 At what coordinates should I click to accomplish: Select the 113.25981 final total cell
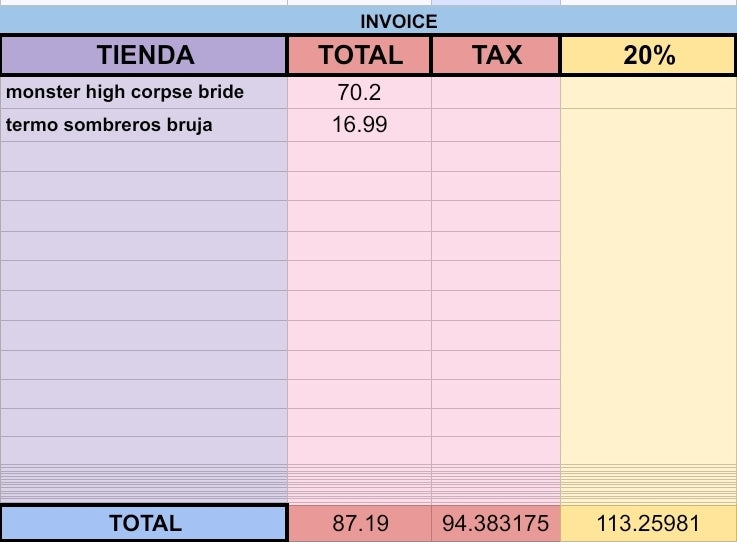coord(649,523)
